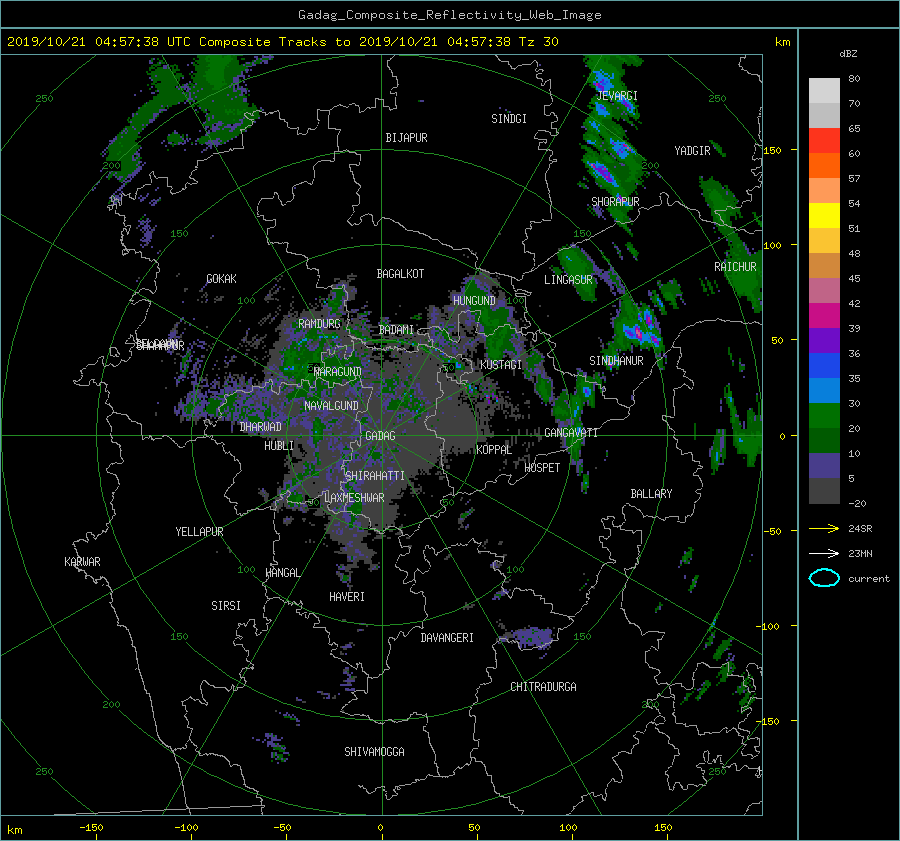
Task: Select the red 65 dBZ color swatch
Action: coord(824,140)
